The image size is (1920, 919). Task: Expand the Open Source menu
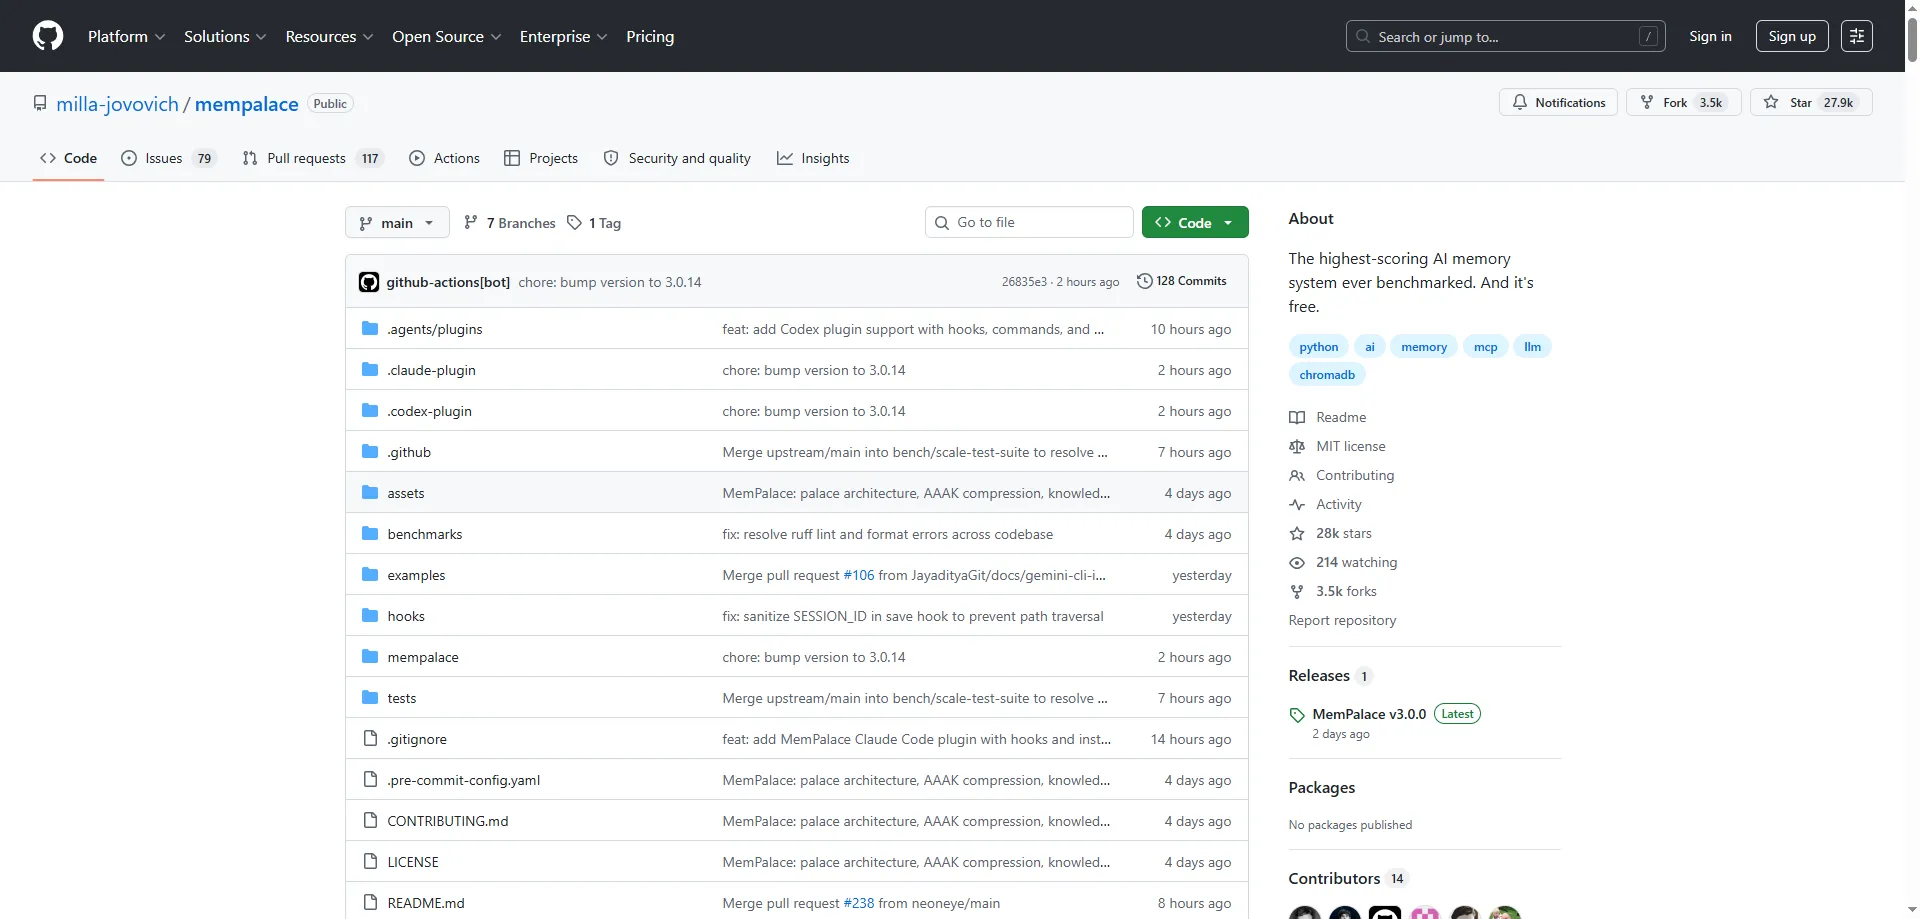tap(446, 36)
